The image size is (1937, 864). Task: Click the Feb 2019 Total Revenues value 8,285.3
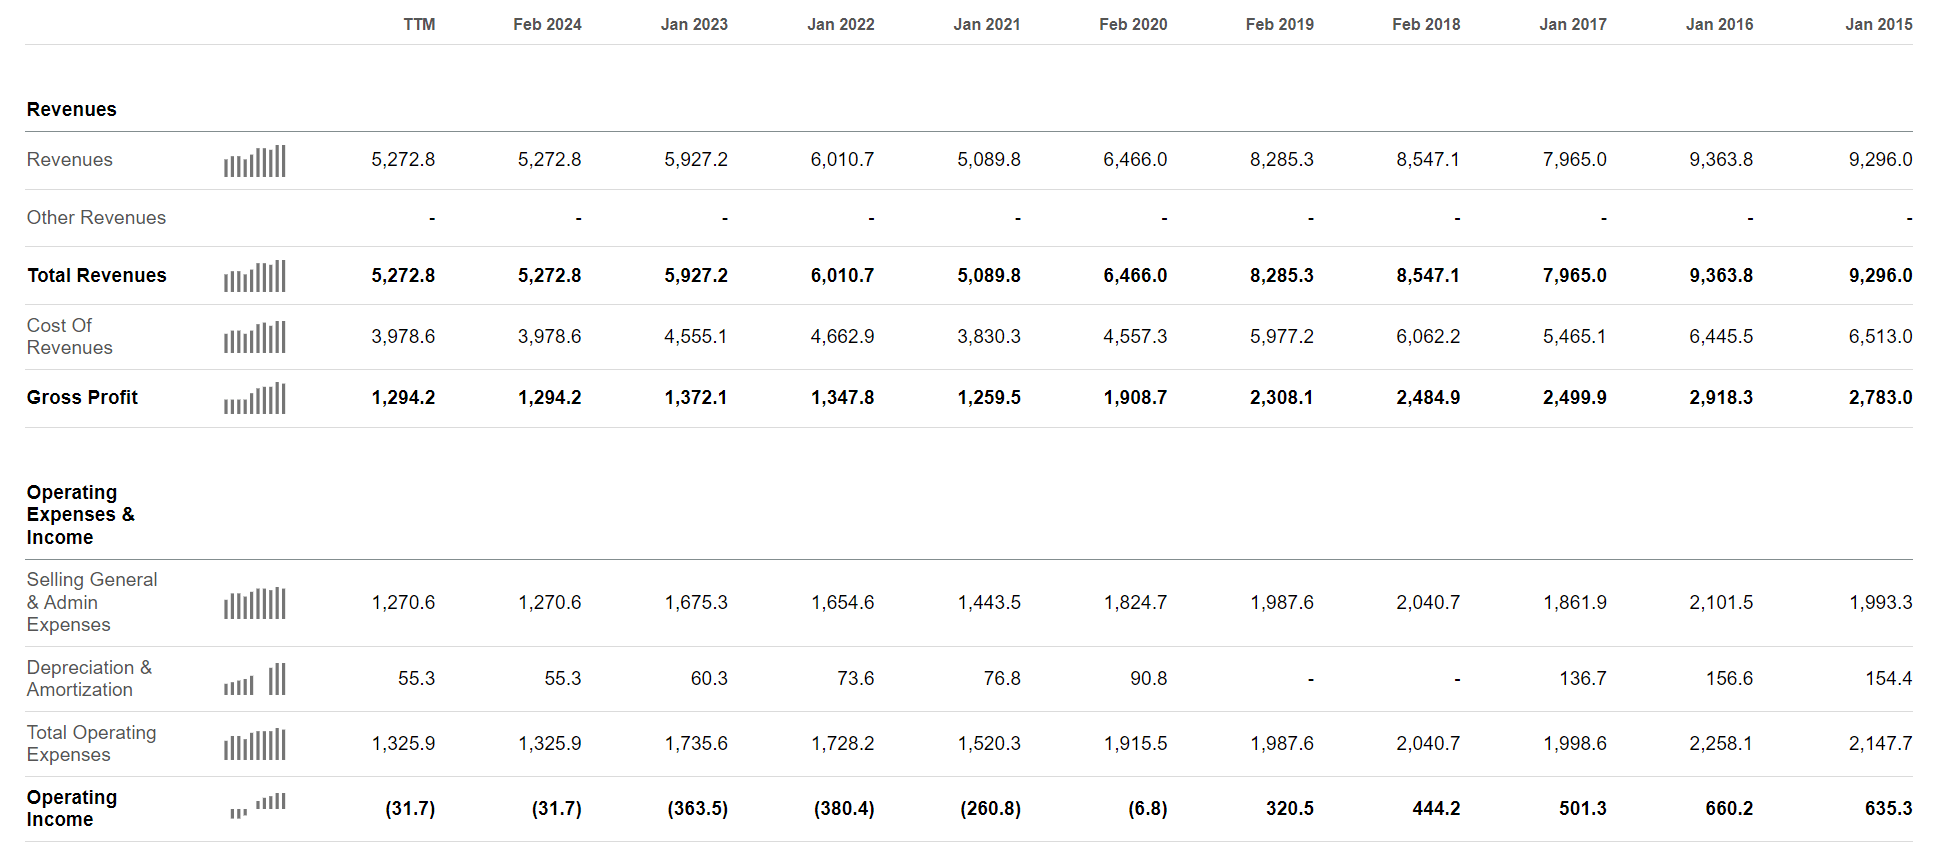(x=1281, y=276)
